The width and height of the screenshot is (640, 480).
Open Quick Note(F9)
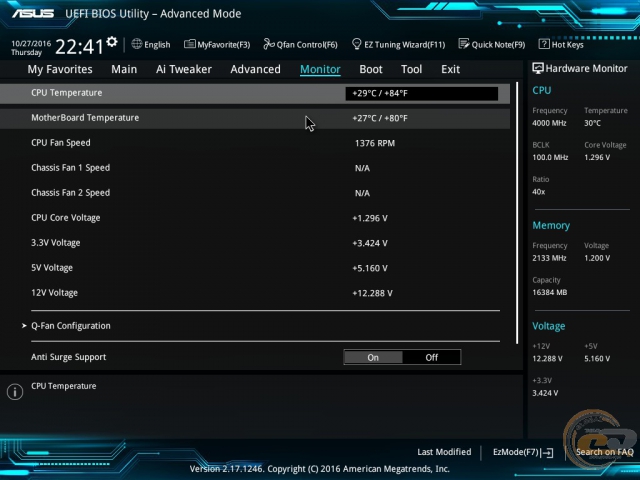pyautogui.click(x=492, y=44)
